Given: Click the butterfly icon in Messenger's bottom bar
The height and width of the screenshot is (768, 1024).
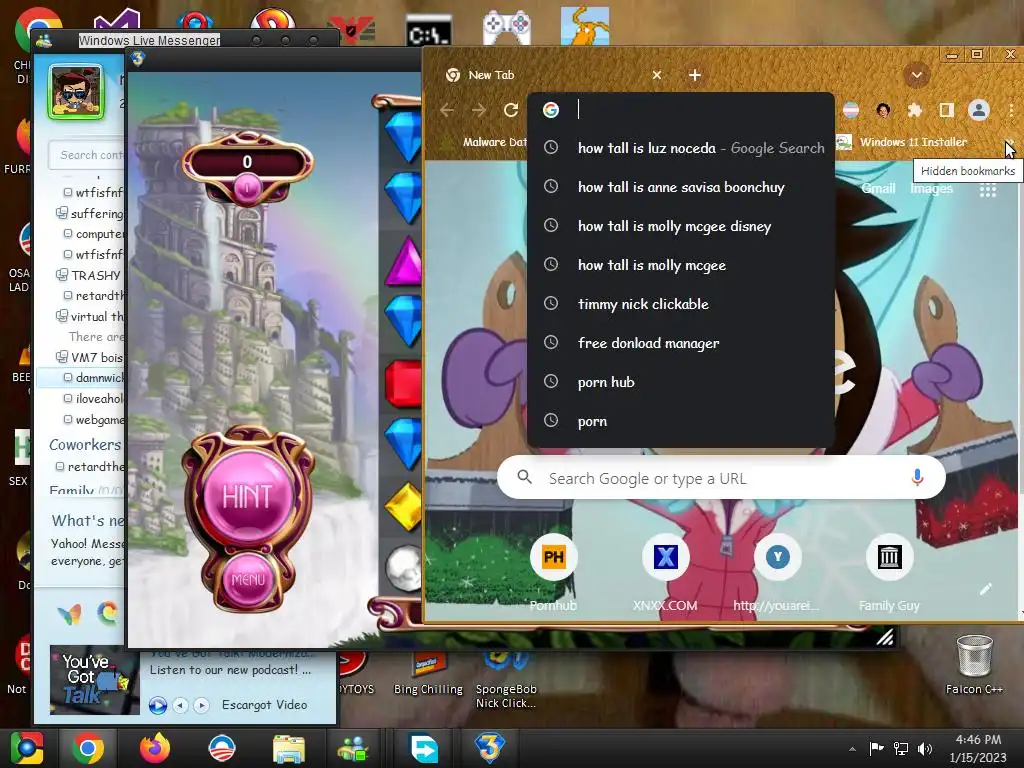Looking at the screenshot, I should pyautogui.click(x=69, y=615).
